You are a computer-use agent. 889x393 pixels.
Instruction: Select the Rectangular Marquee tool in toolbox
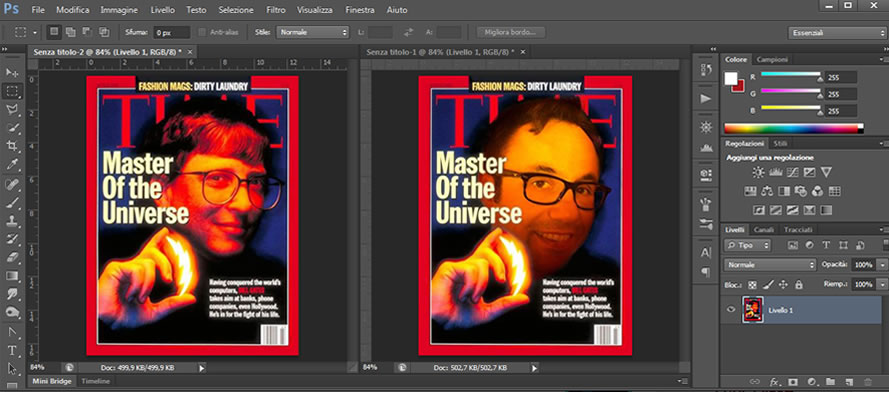[12, 91]
